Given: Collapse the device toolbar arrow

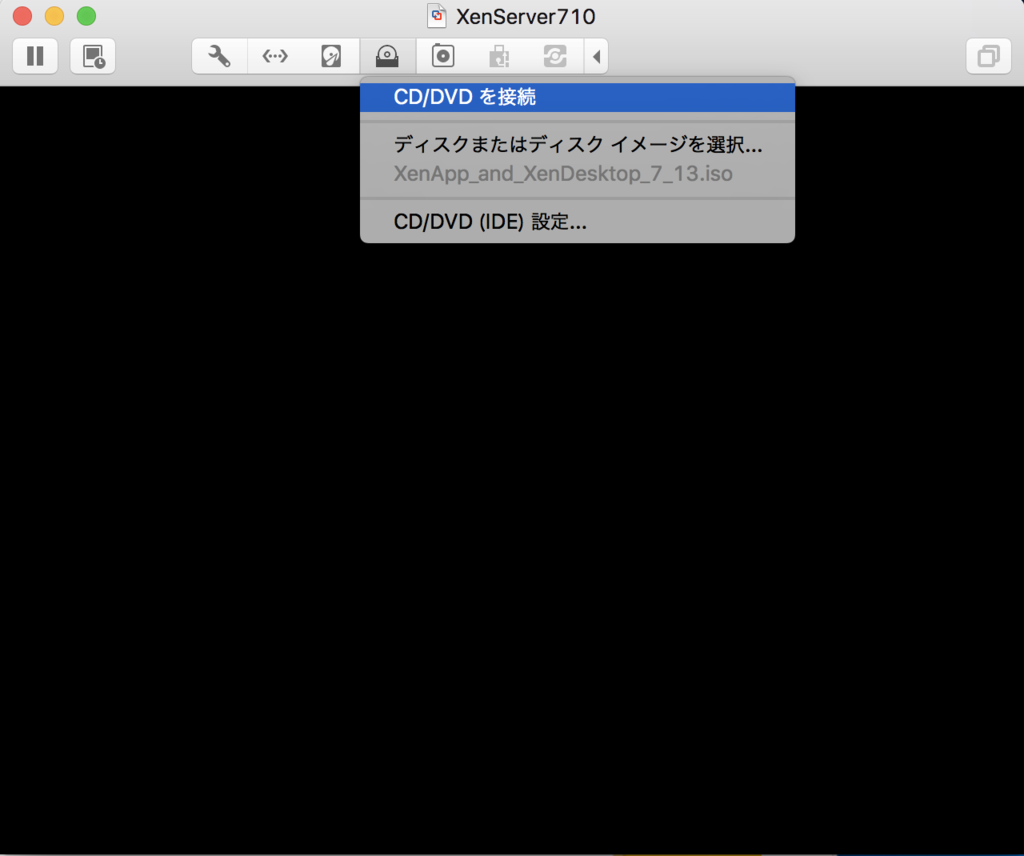Looking at the screenshot, I should coord(596,56).
